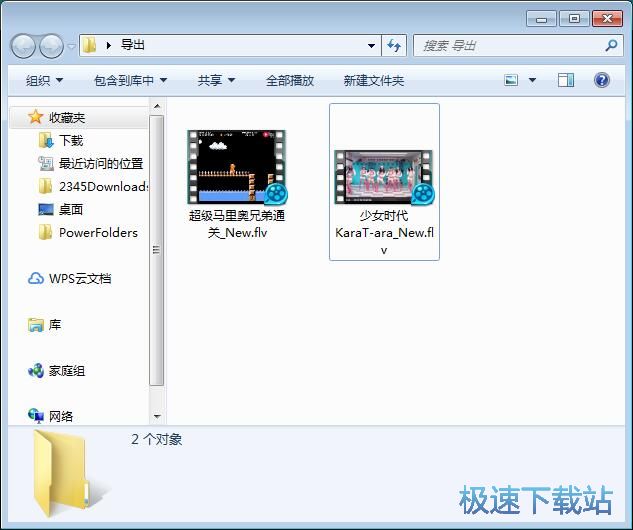Focus the 搜索 导出 search box

[519, 46]
